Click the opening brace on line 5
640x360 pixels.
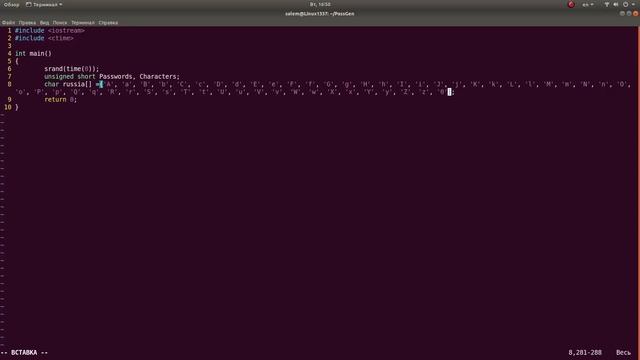click(x=17, y=61)
